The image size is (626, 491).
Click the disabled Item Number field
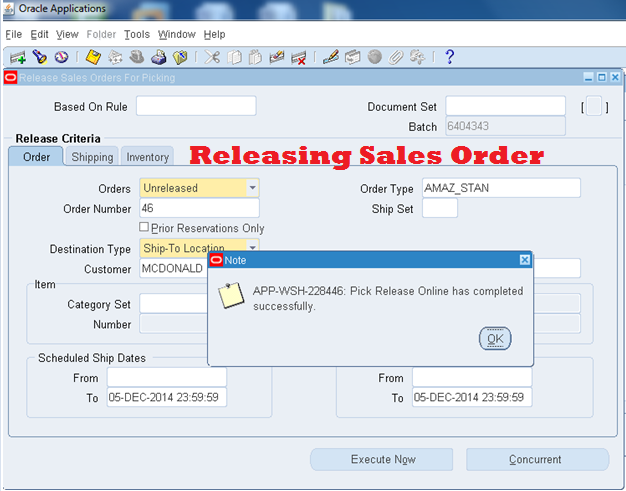[x=174, y=324]
